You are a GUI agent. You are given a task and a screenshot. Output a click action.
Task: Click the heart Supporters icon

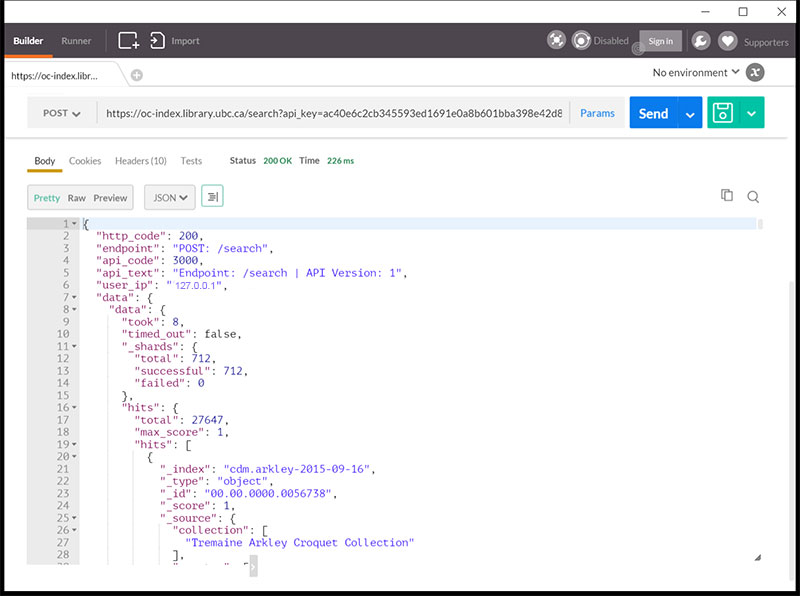[x=728, y=41]
